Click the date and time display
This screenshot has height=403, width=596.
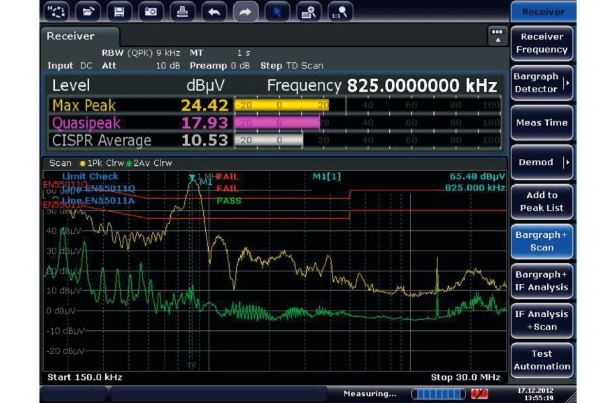pos(536,394)
